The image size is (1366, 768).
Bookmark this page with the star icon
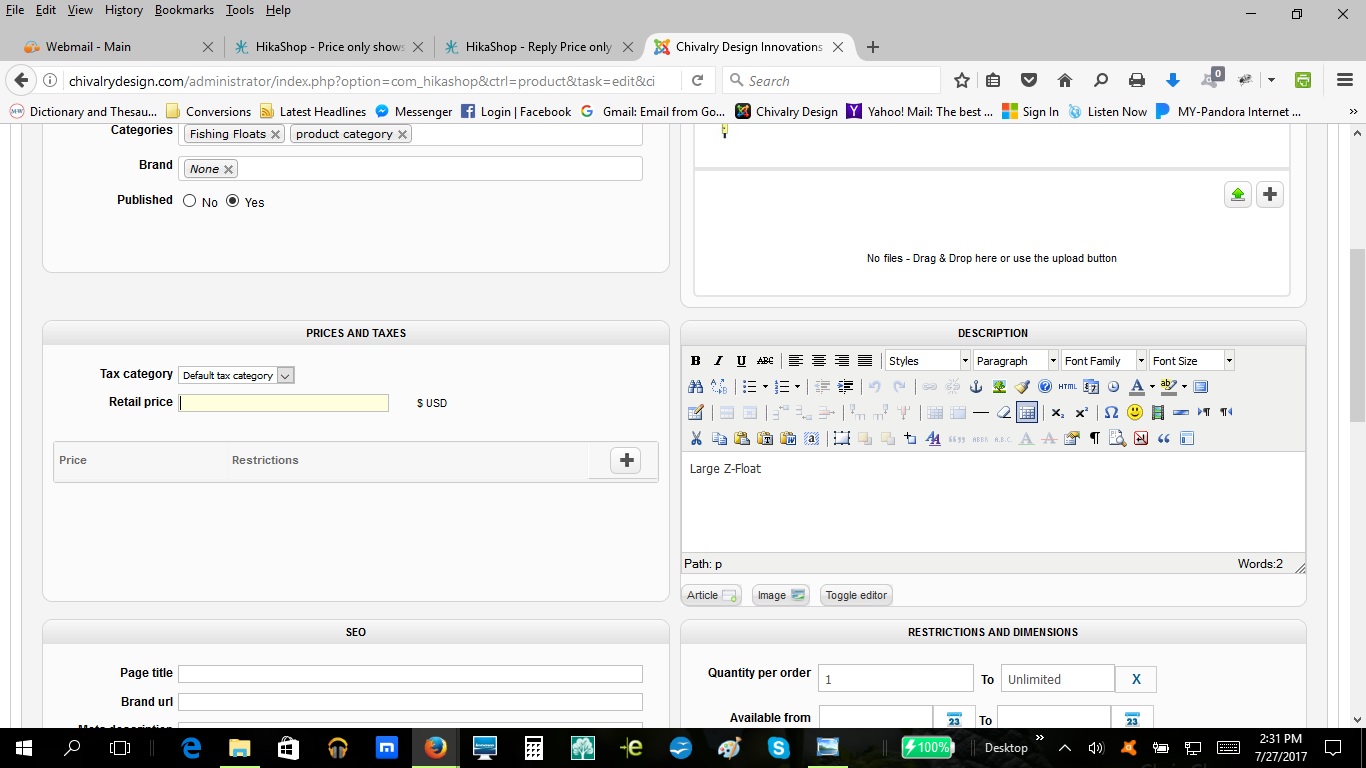pos(962,80)
